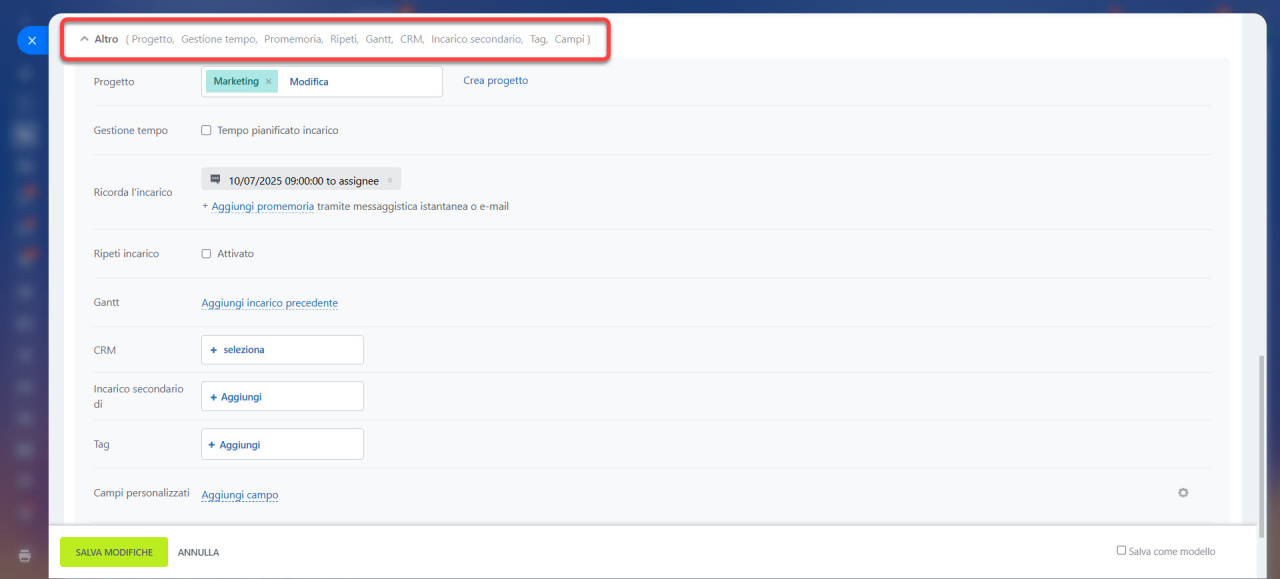Close the task panel with the X button
This screenshot has width=1280, height=579.
31,41
